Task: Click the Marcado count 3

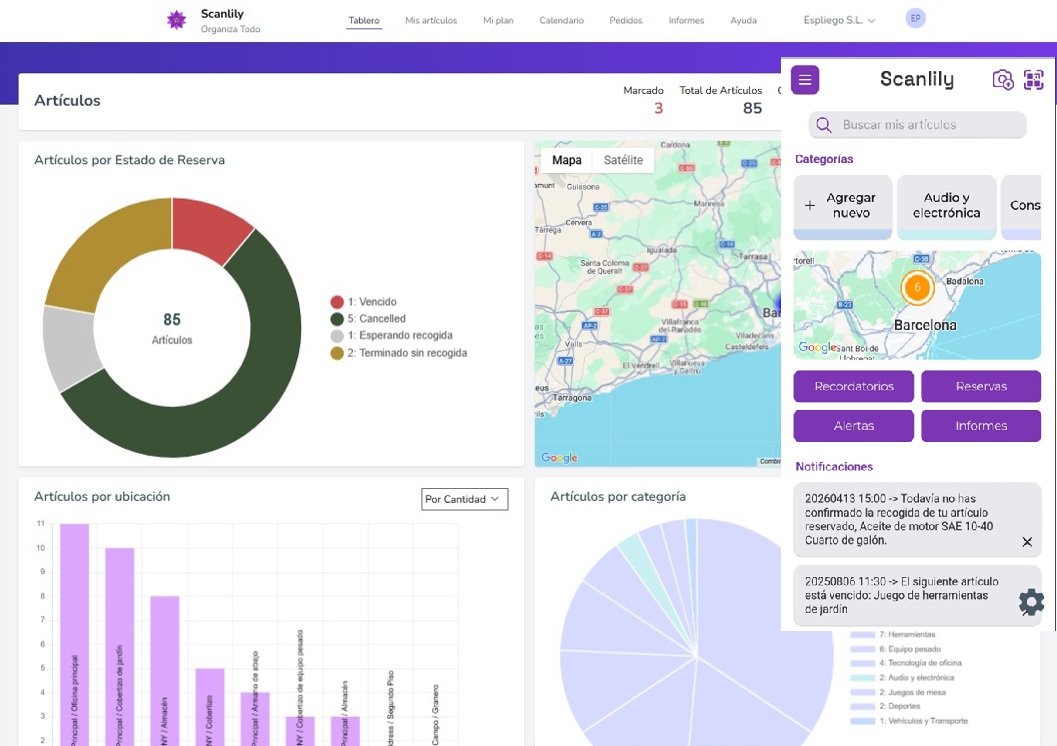Action: point(659,108)
